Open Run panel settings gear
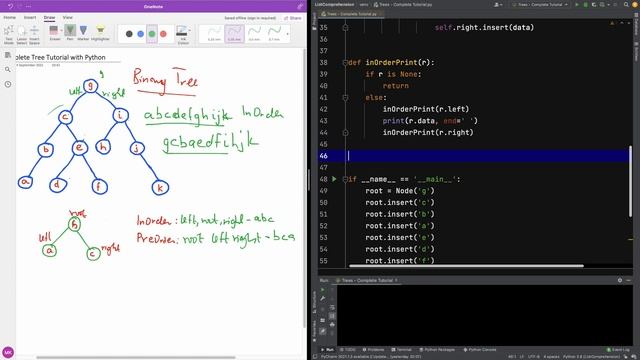The width and height of the screenshot is (640, 360). point(620,280)
